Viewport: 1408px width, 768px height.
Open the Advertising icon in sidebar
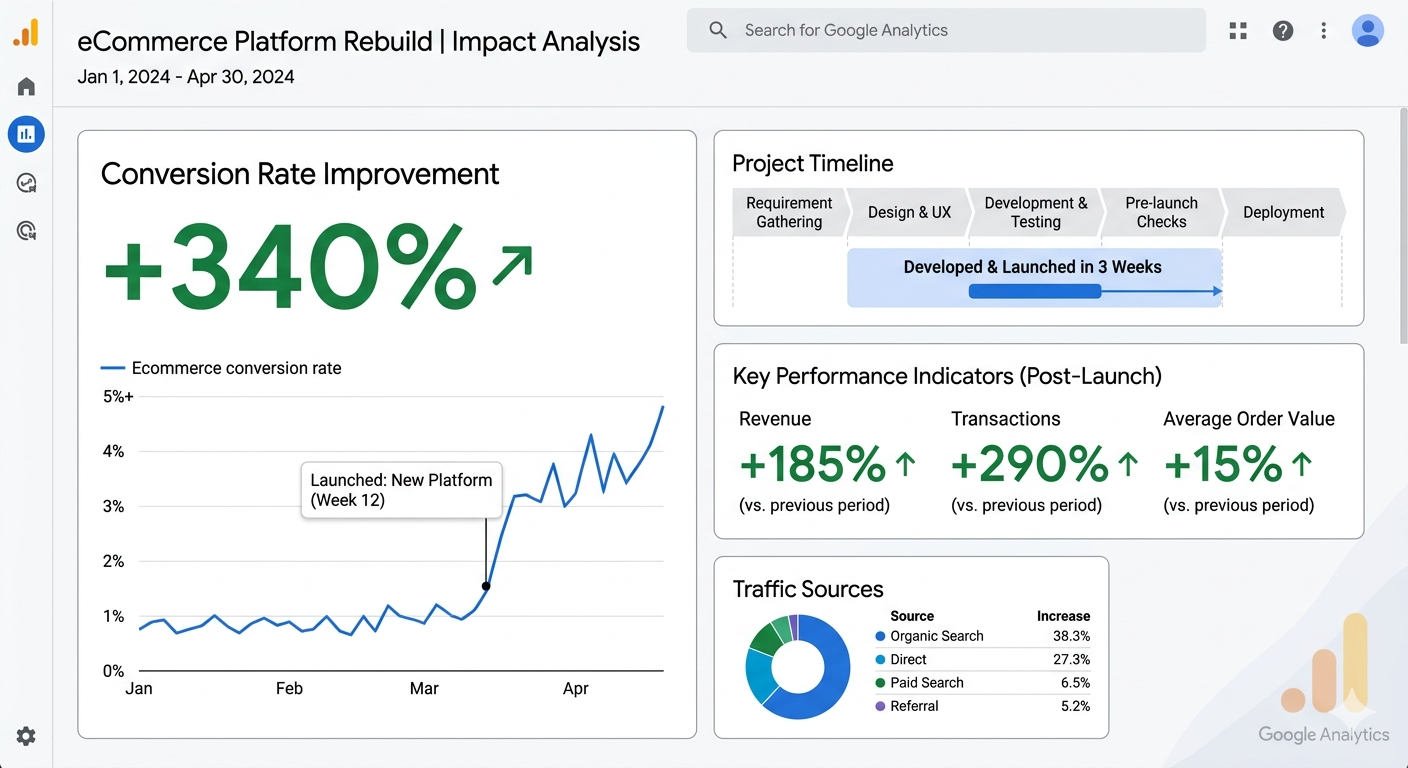tap(26, 231)
